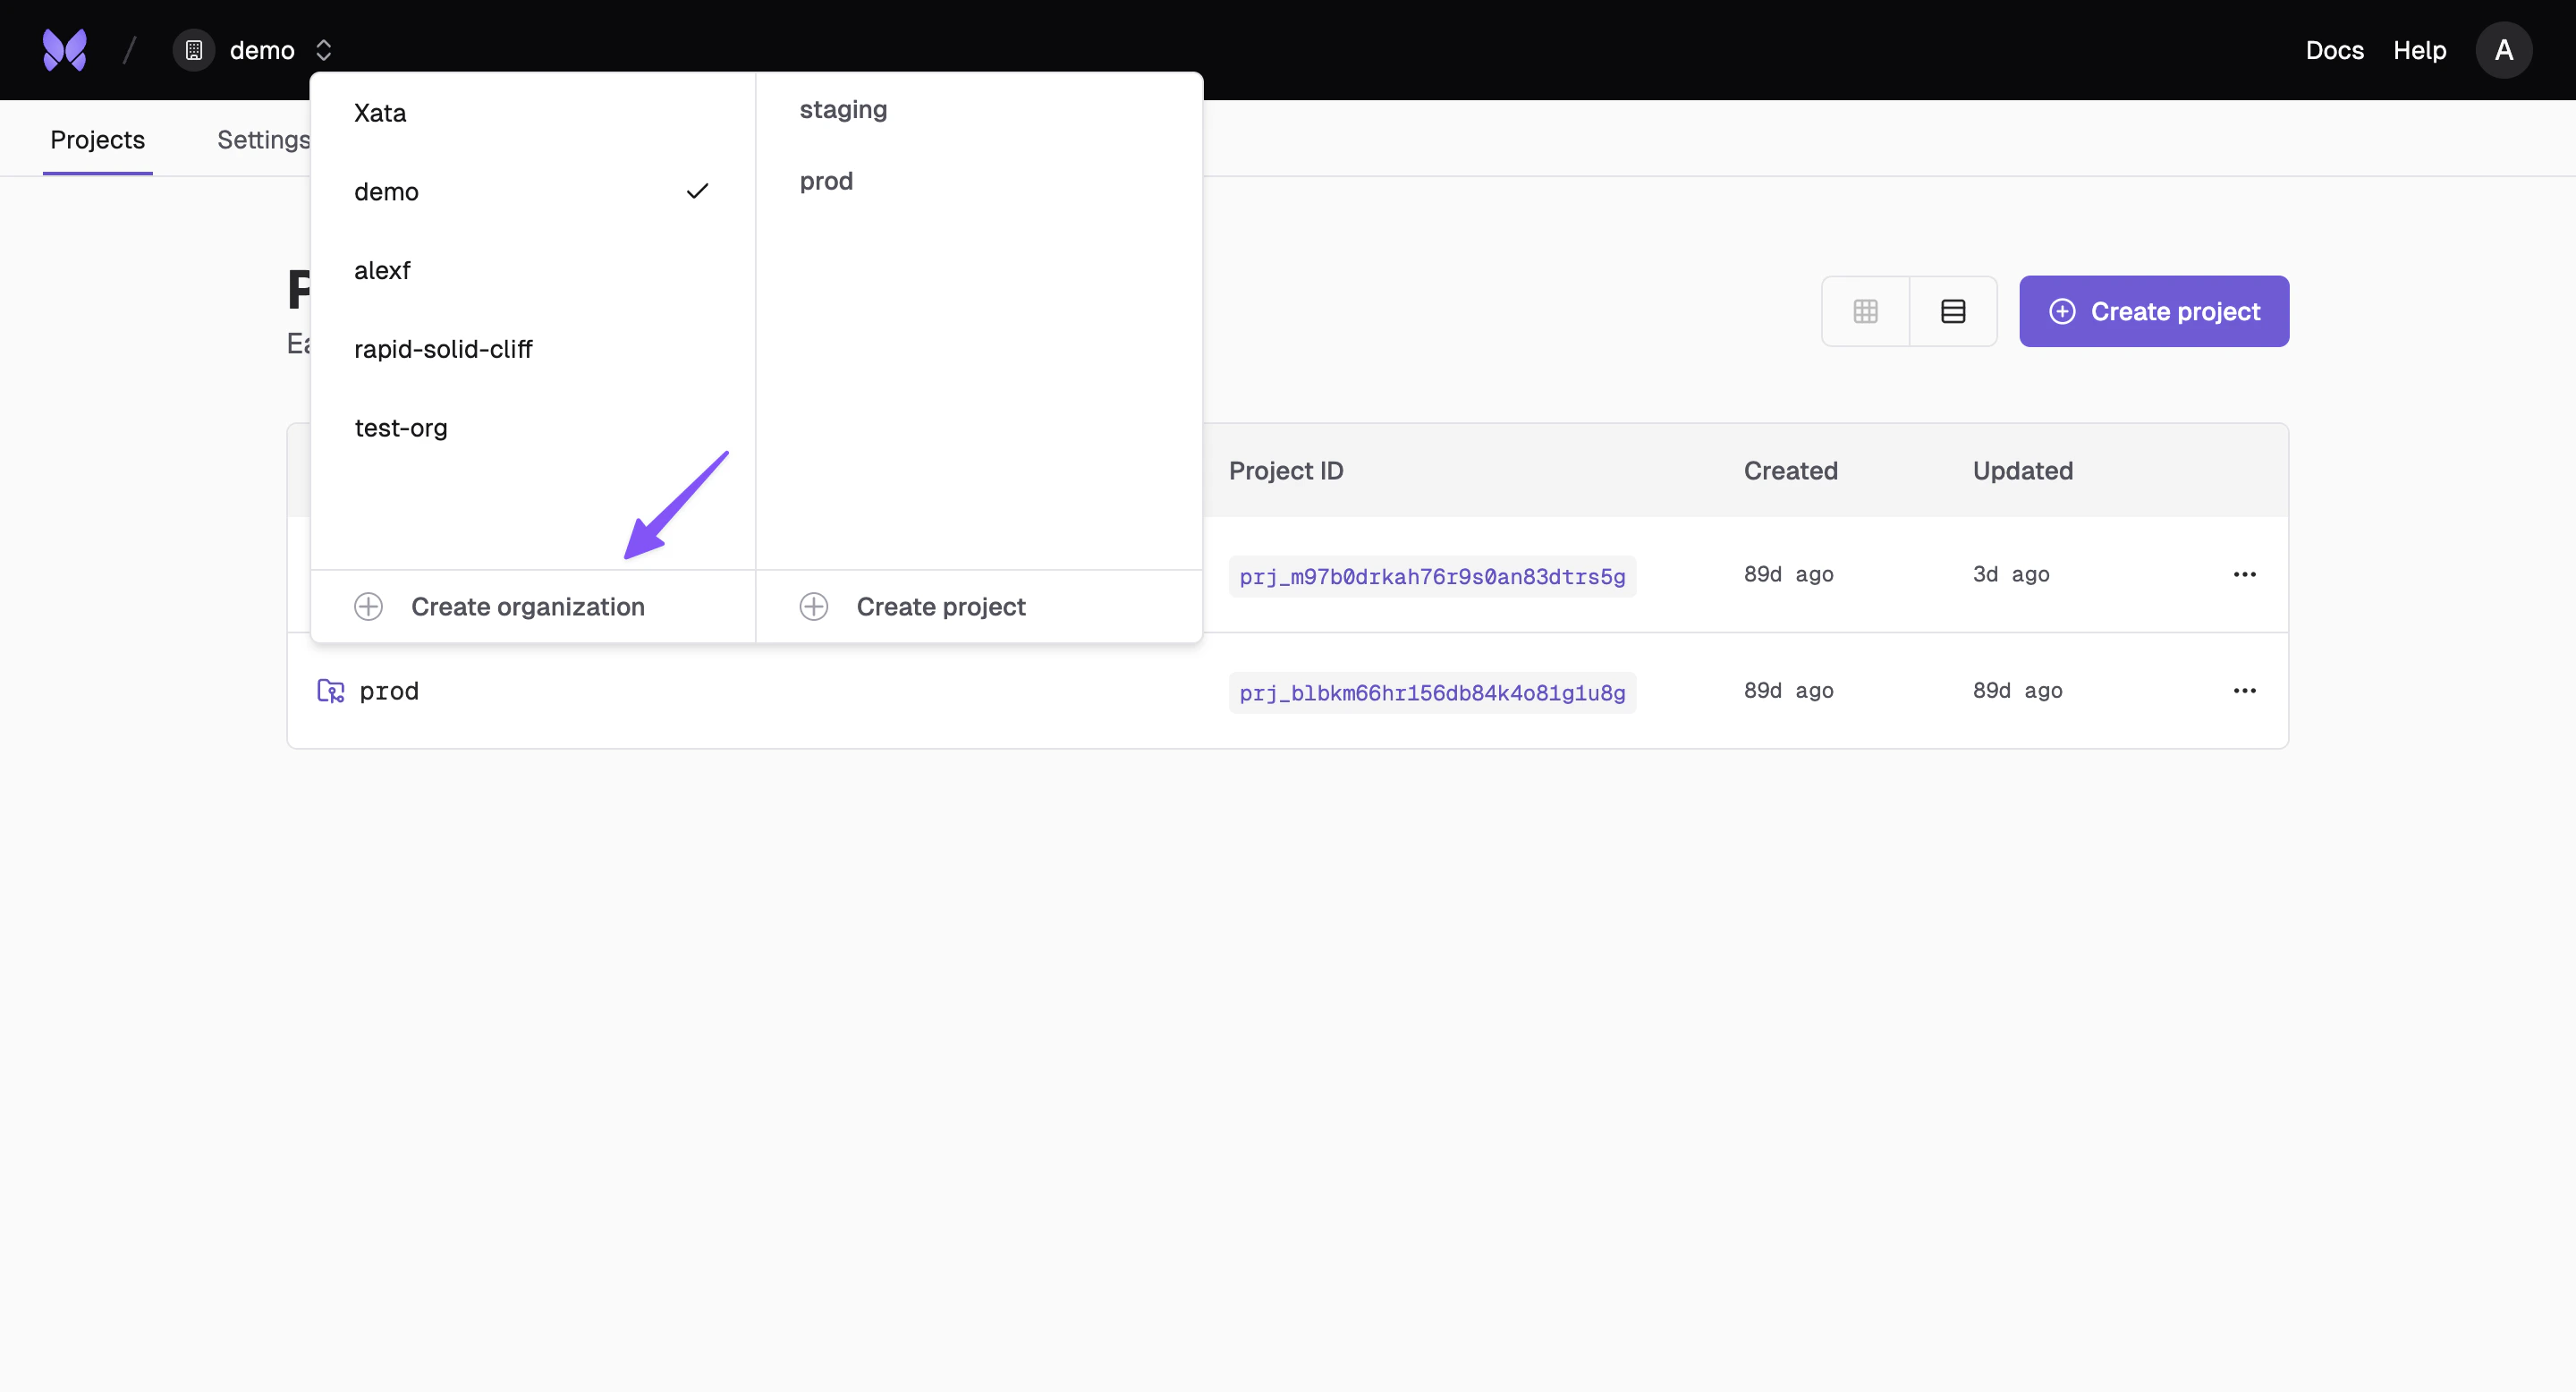Open the actions menu for the prod project
The height and width of the screenshot is (1392, 2576).
coord(2244,690)
